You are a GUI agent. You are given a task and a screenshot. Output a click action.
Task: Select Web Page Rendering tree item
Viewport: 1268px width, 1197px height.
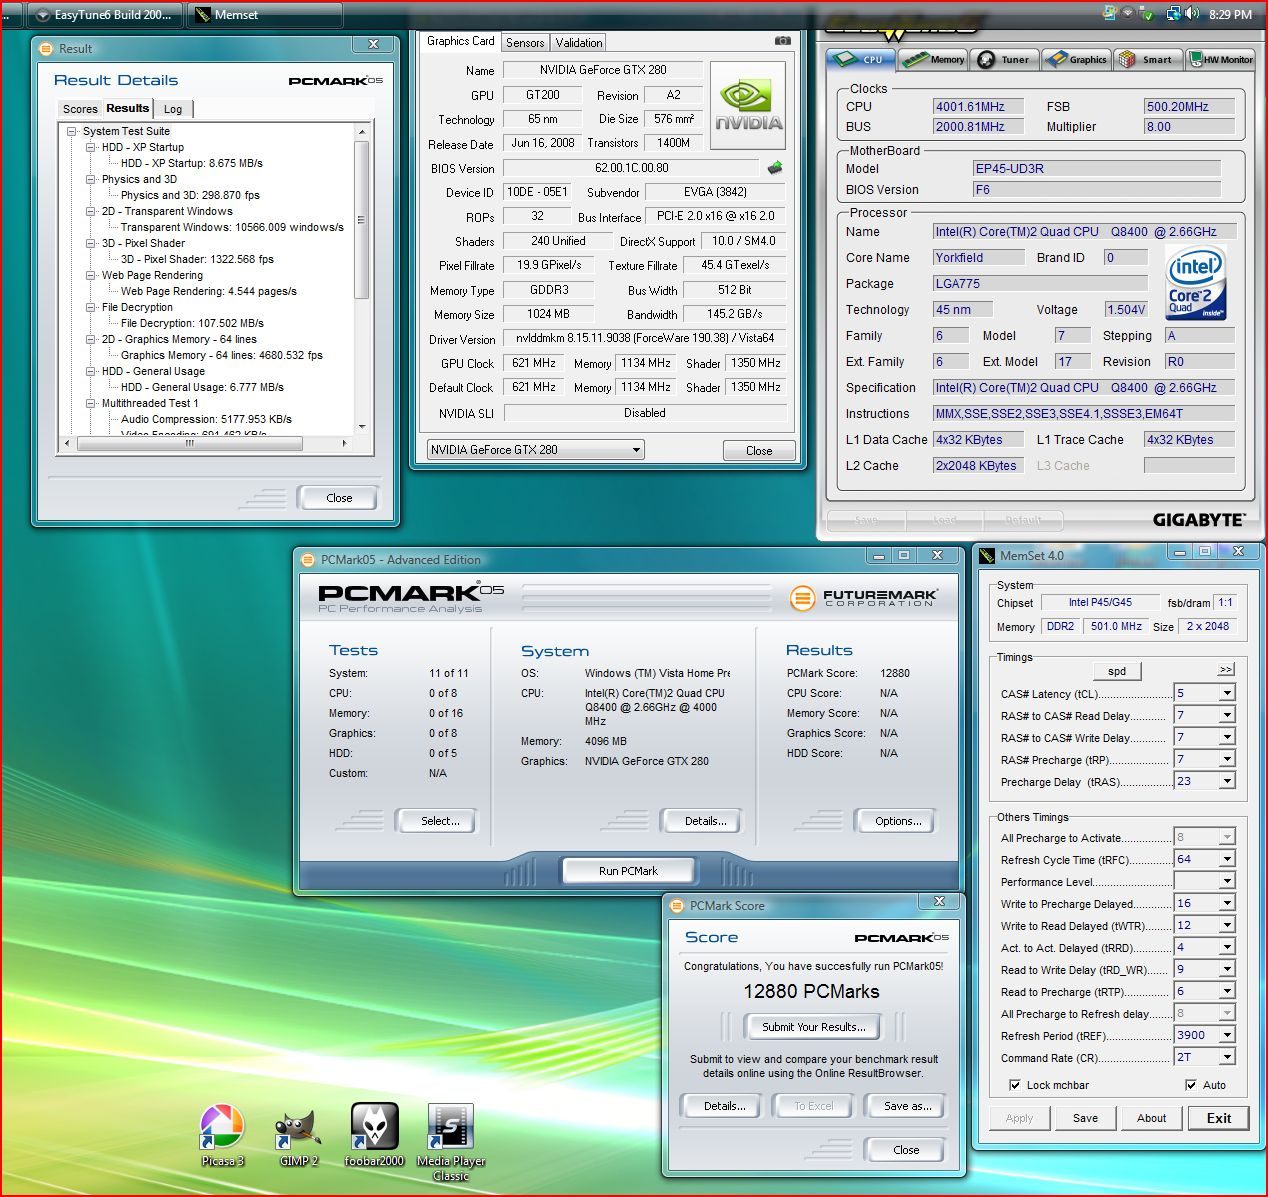152,275
